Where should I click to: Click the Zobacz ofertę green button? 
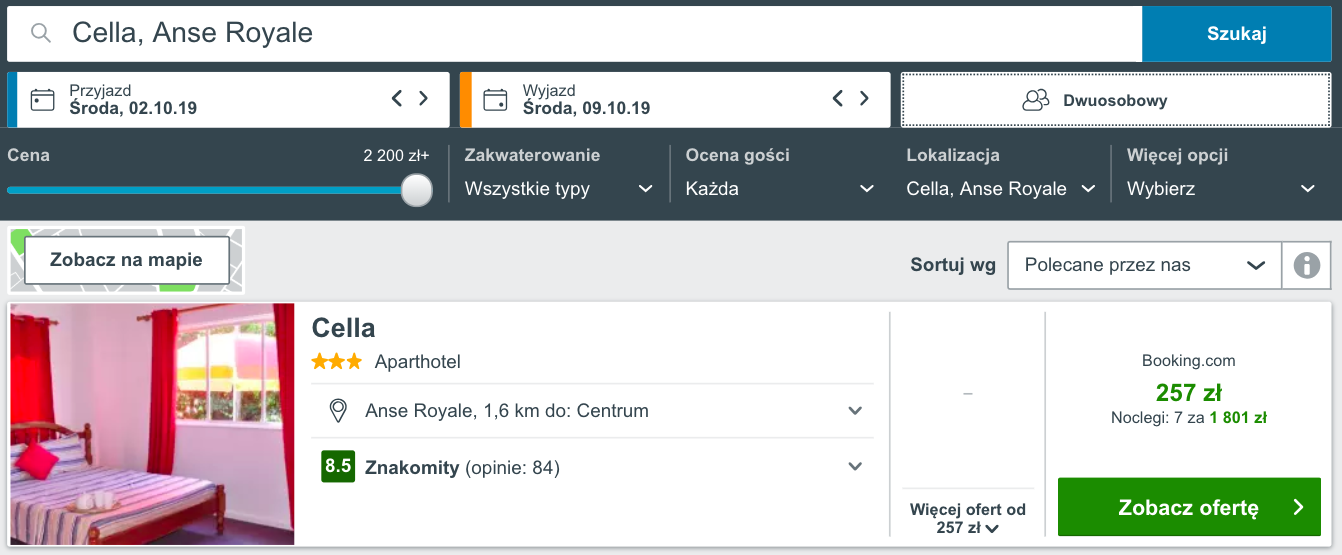tap(1189, 507)
